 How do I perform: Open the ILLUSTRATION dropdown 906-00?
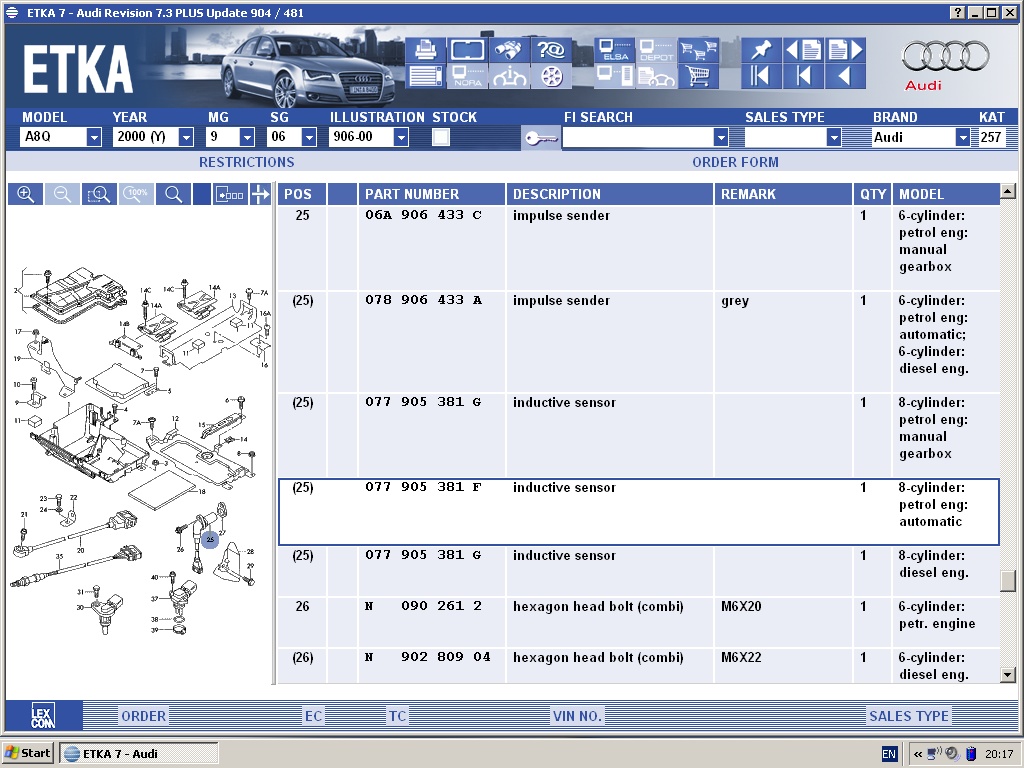point(401,137)
